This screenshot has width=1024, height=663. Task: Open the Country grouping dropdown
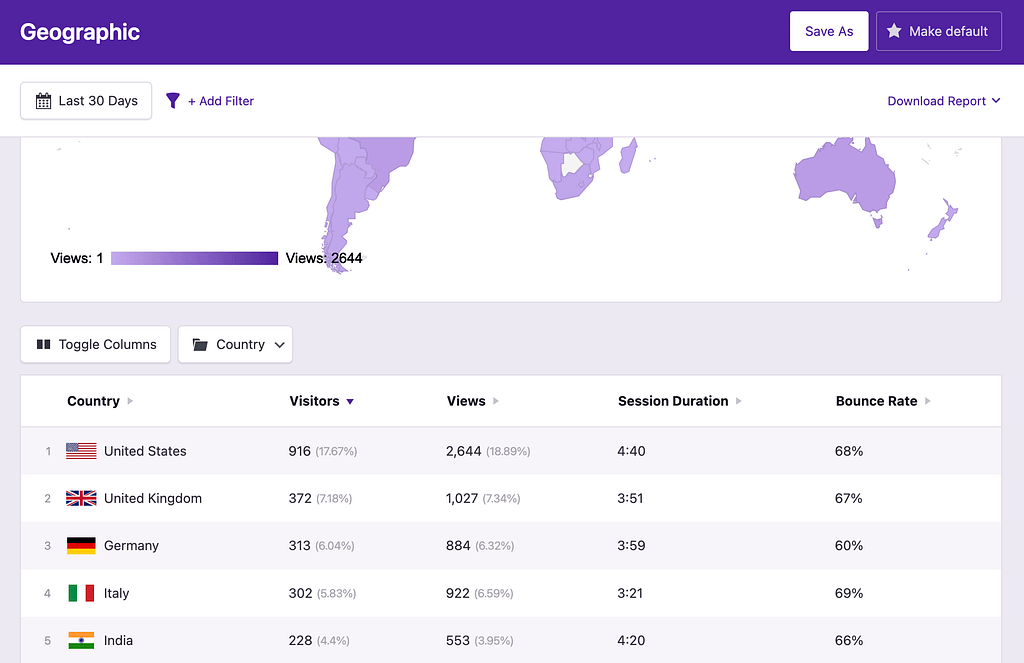click(x=235, y=344)
